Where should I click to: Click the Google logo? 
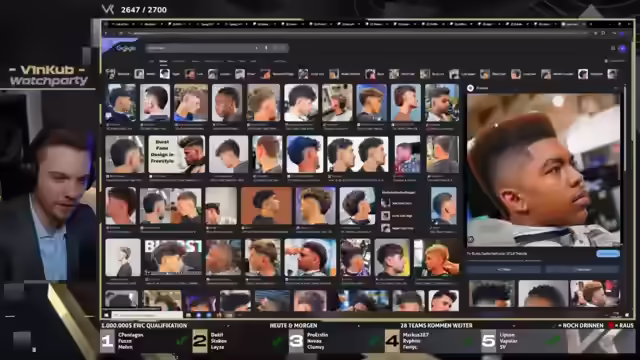[126, 48]
